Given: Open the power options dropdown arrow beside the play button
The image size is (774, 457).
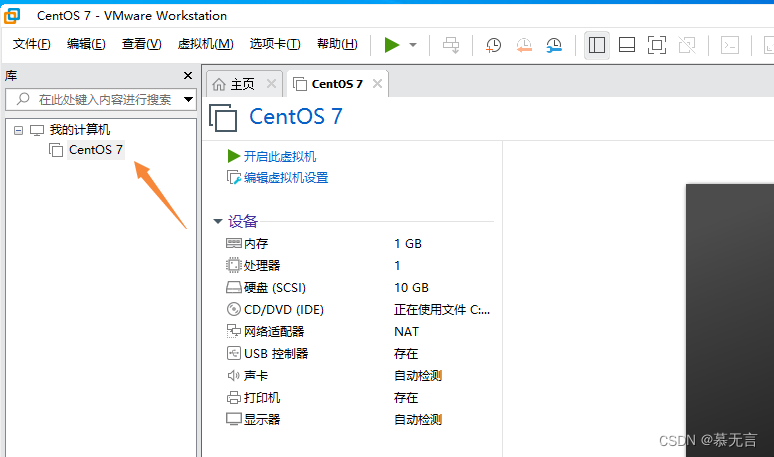Looking at the screenshot, I should 413,45.
